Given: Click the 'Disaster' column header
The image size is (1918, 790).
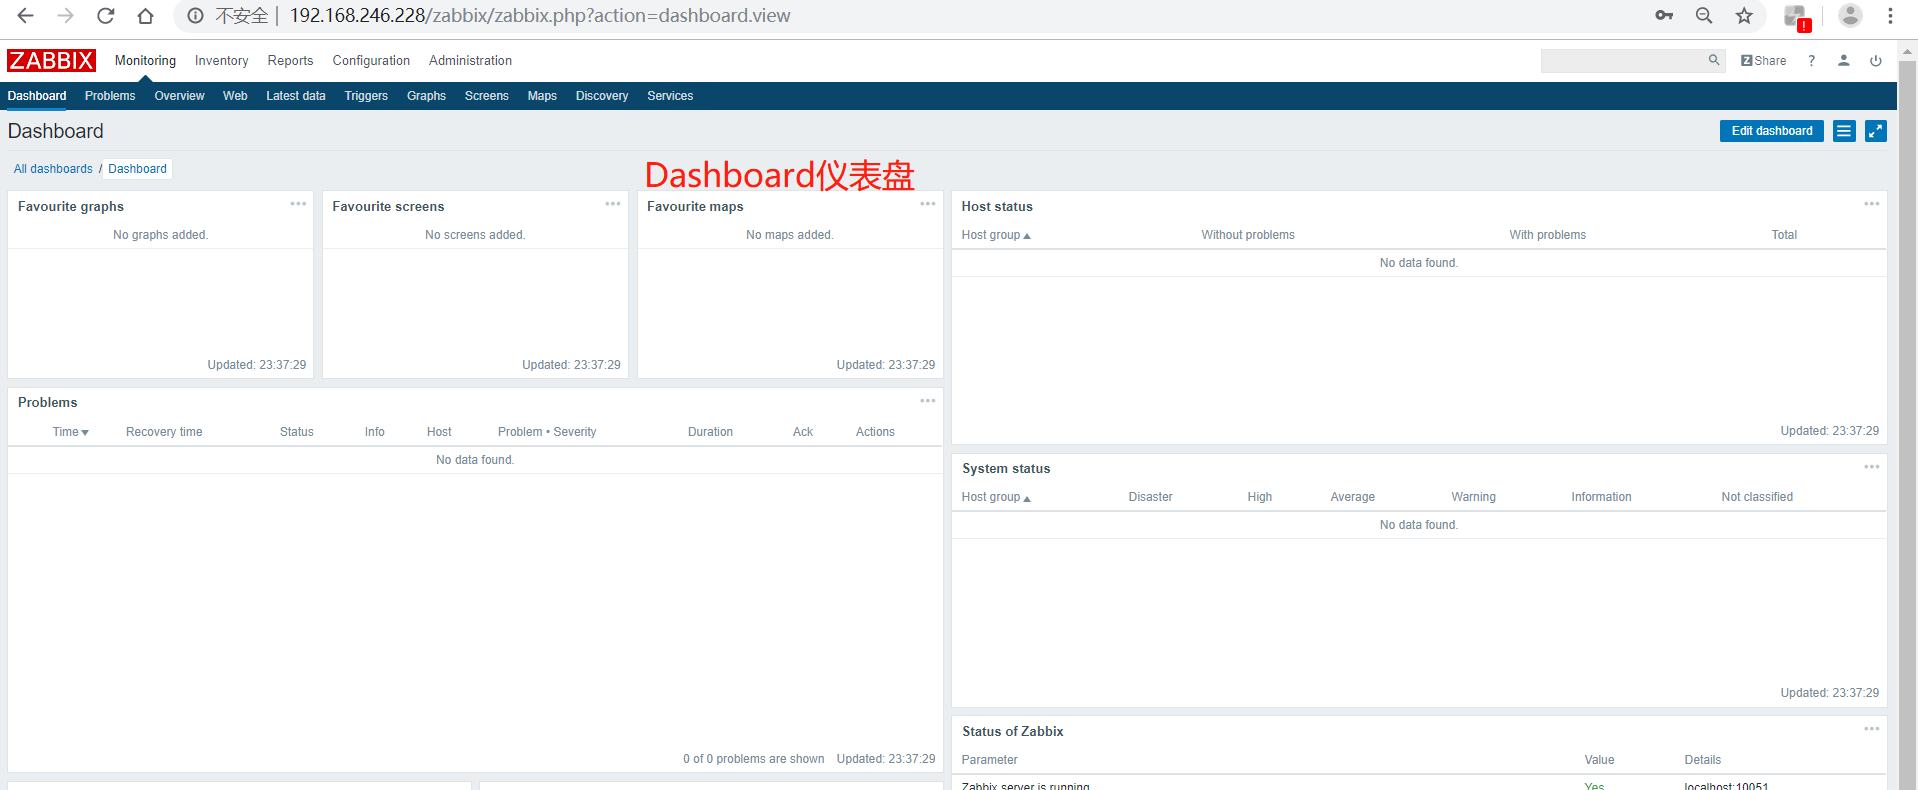Looking at the screenshot, I should (x=1150, y=497).
